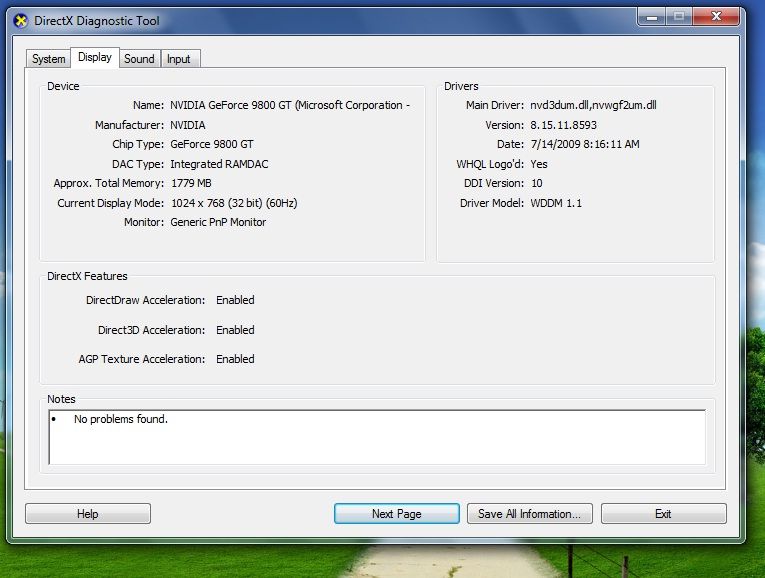Click the DirectX Features group heading
The image size is (765, 578).
[87, 276]
